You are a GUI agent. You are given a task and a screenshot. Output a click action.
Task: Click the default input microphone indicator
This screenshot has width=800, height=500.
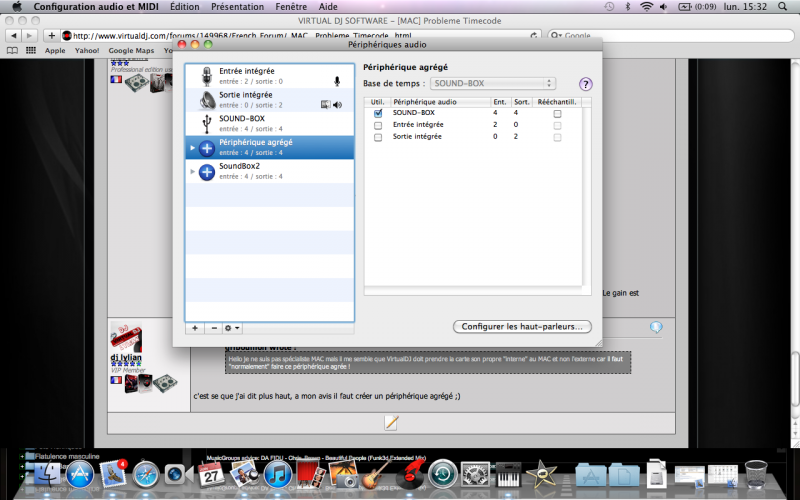[x=337, y=81]
